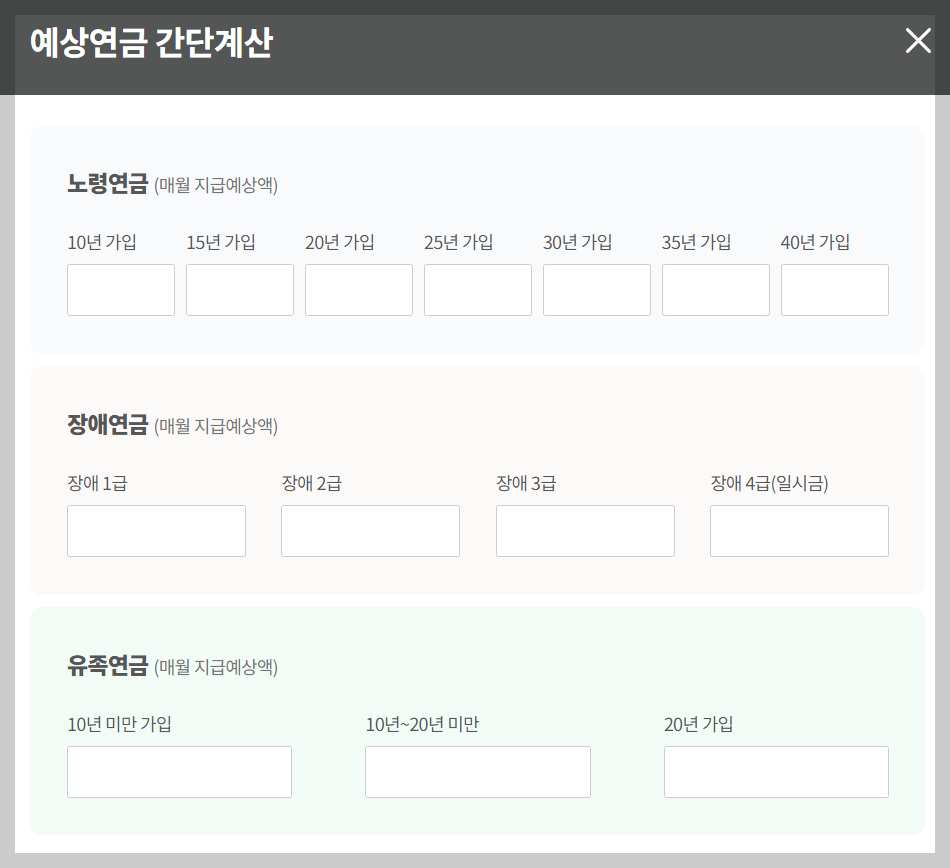Click the 장애 4급(일시금) label
Screen dimensions: 950x868
tap(769, 483)
